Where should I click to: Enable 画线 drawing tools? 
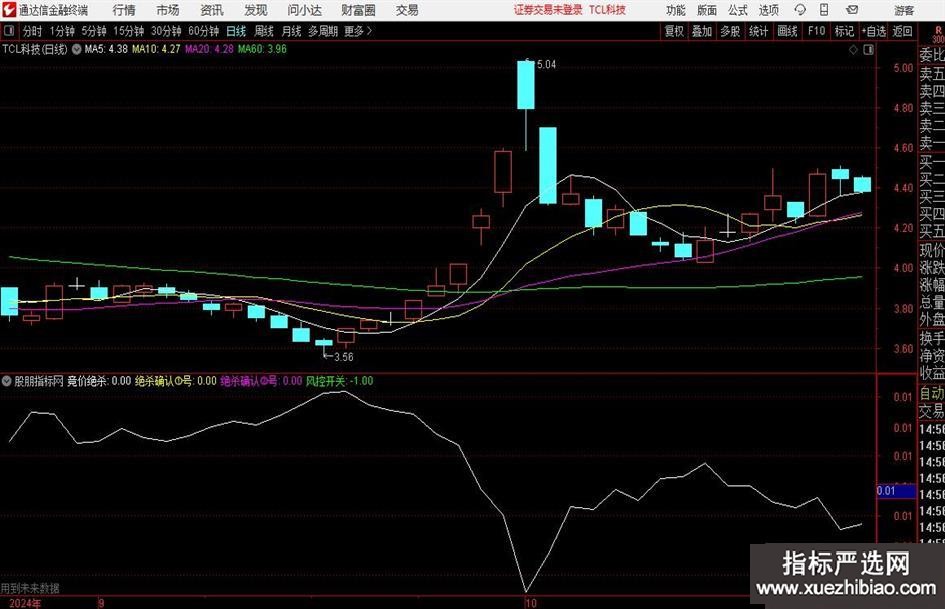[x=788, y=31]
